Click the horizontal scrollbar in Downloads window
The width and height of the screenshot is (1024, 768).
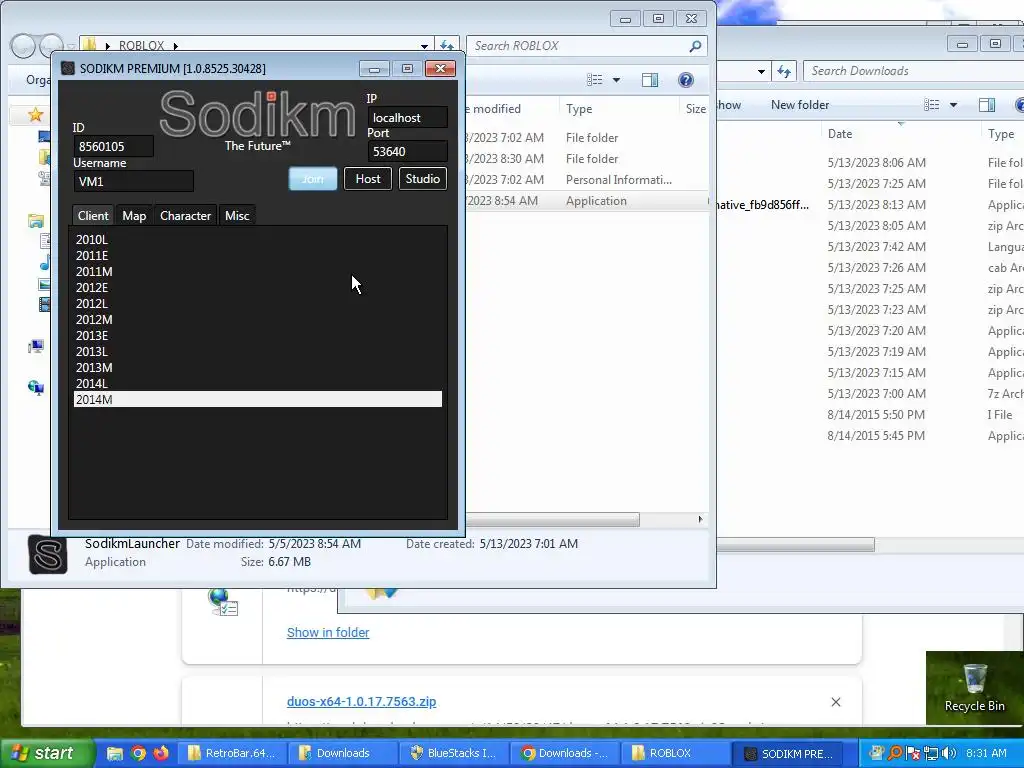point(795,545)
